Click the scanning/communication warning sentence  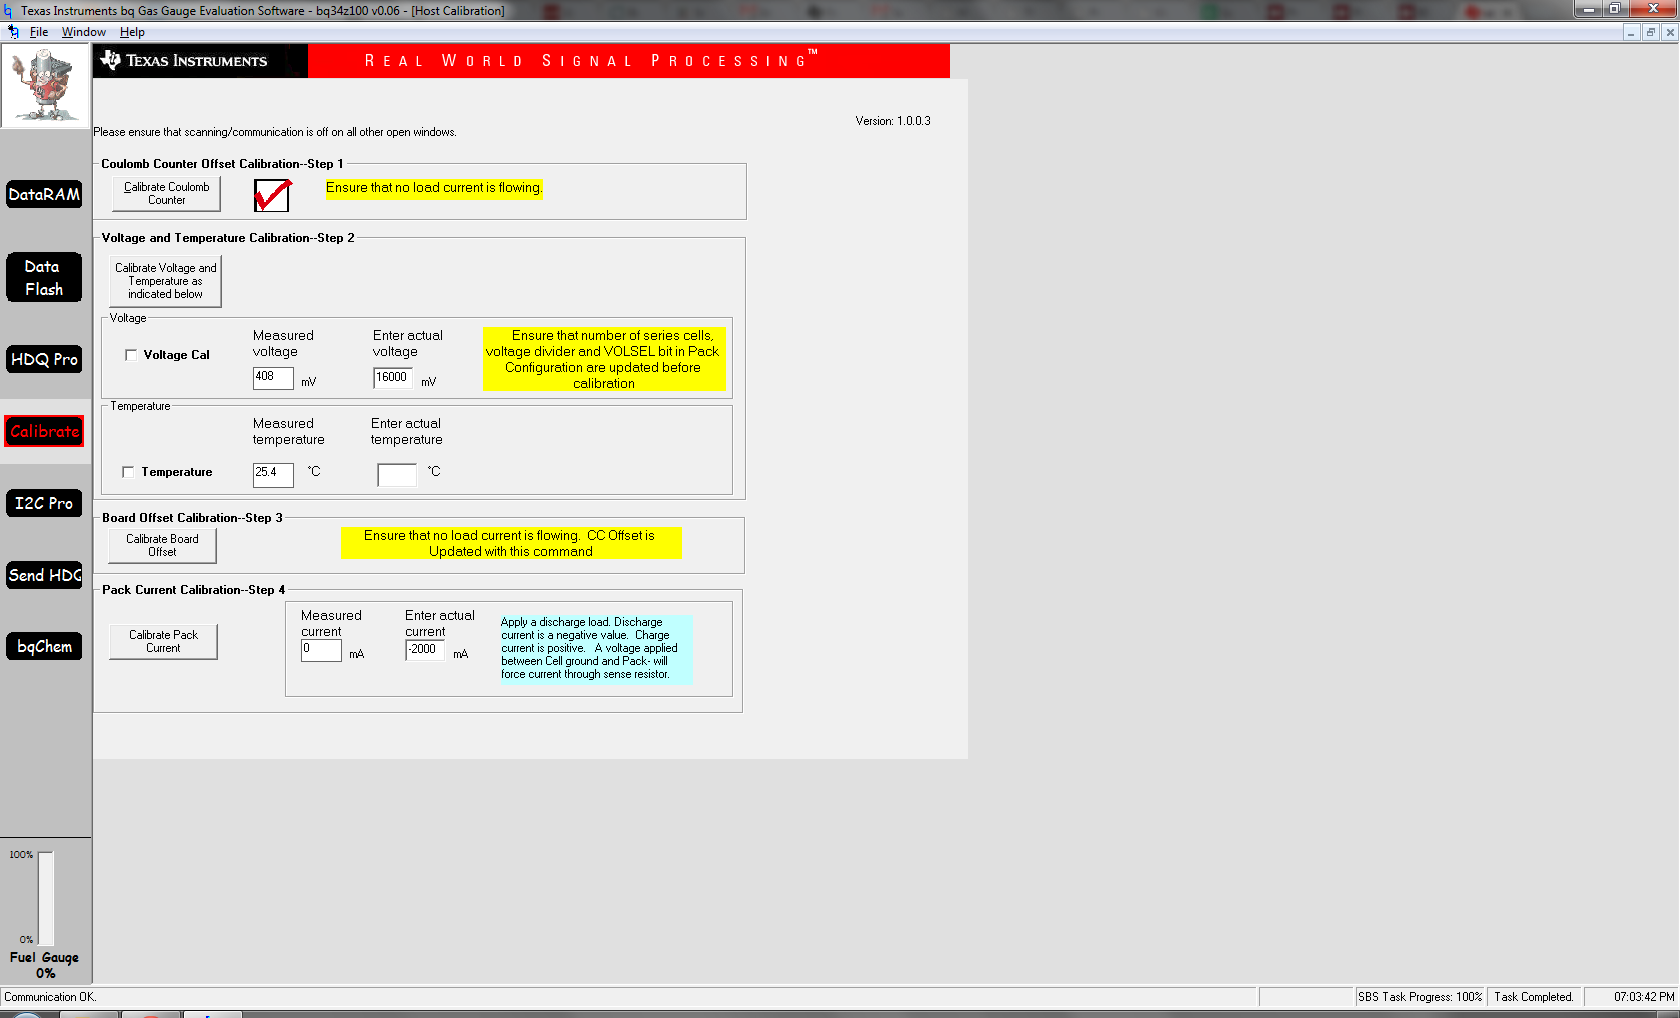pos(275,132)
